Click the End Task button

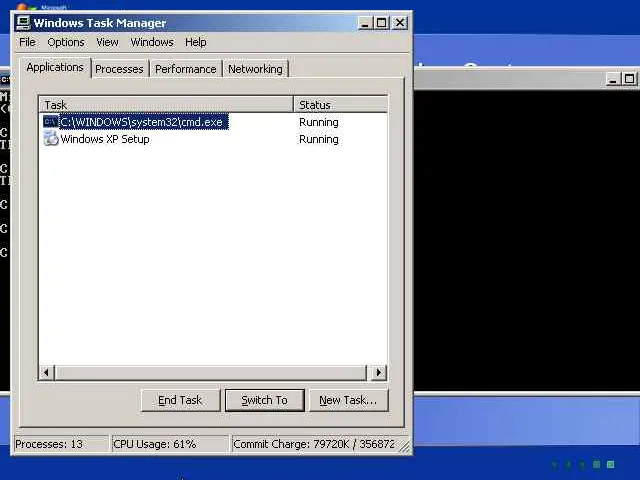(180, 400)
